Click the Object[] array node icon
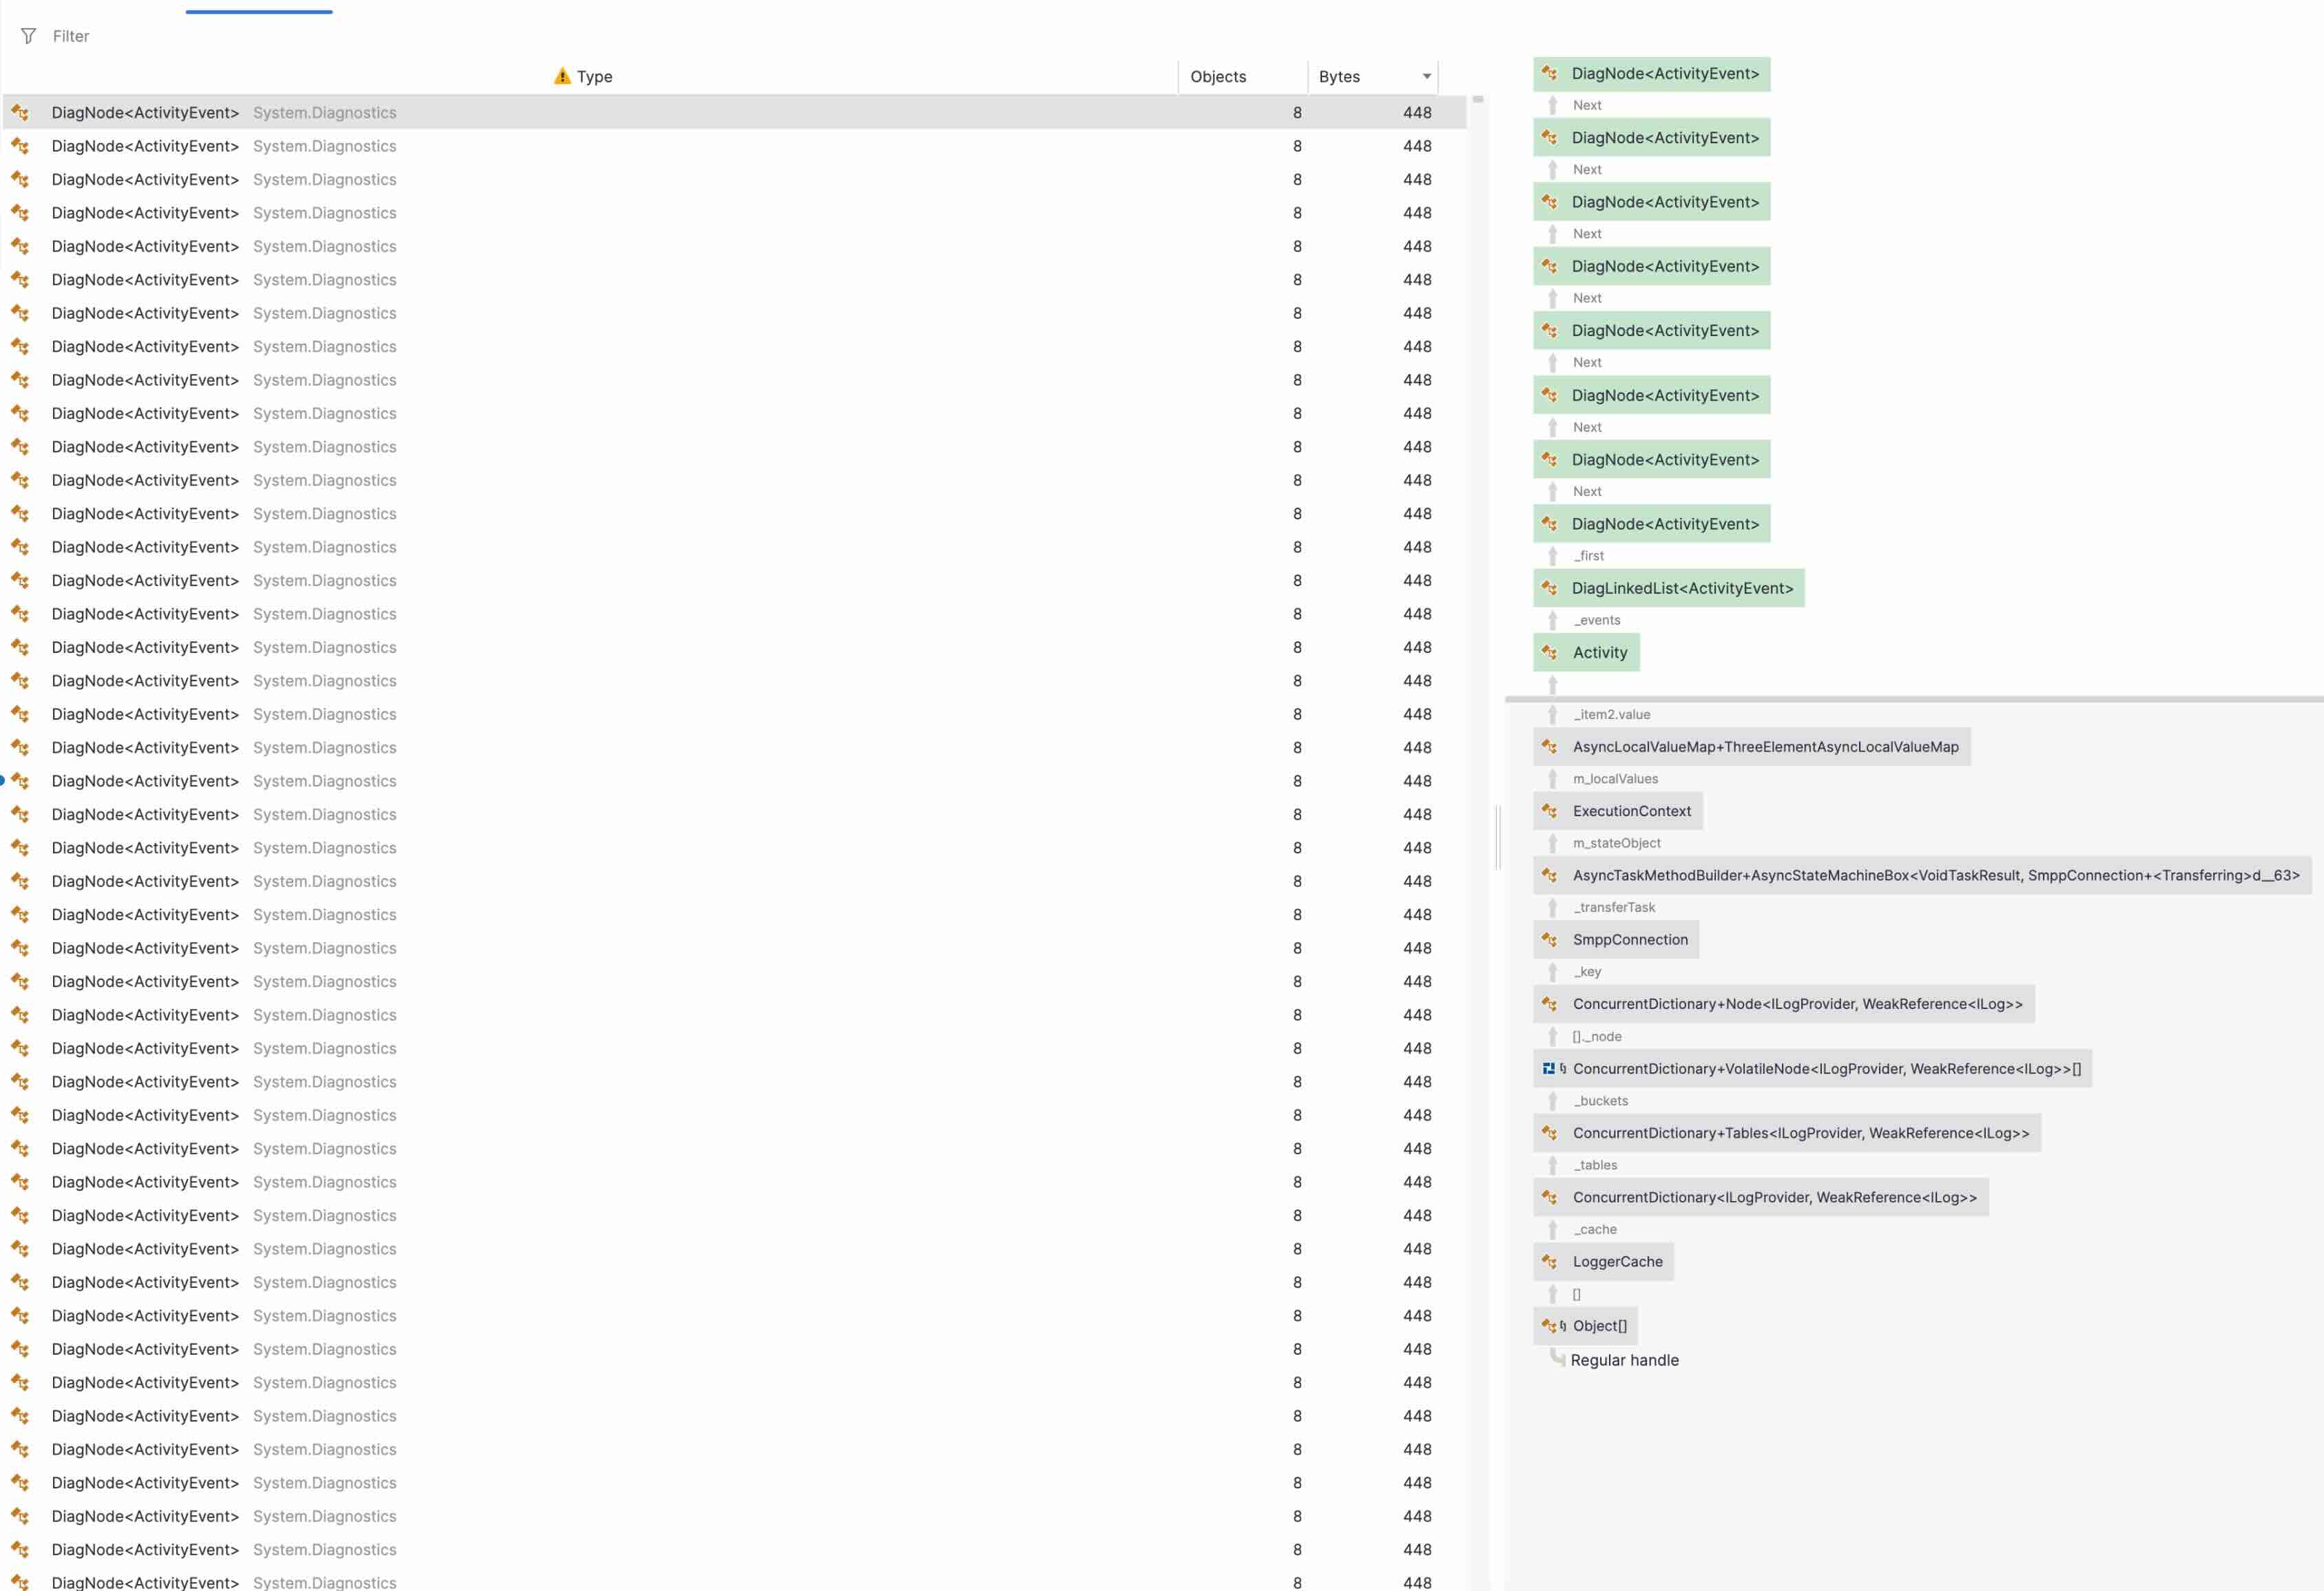 1550,1326
